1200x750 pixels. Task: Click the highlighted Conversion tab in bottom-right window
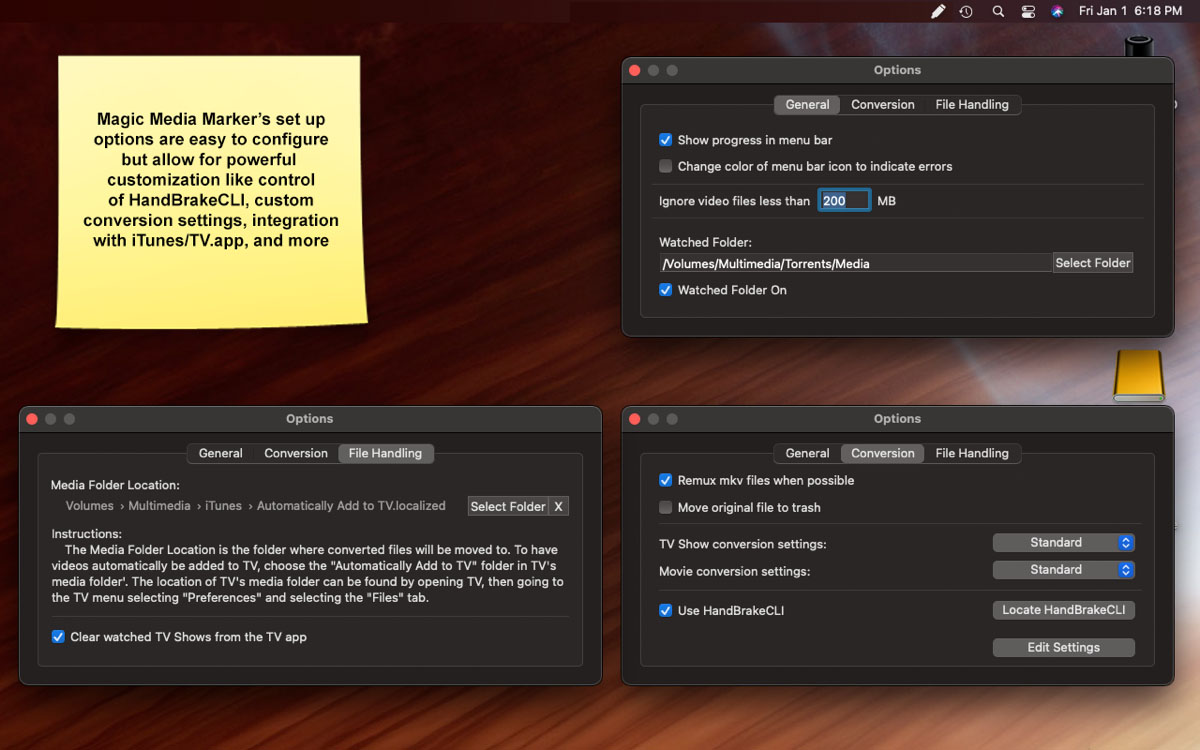tap(883, 453)
